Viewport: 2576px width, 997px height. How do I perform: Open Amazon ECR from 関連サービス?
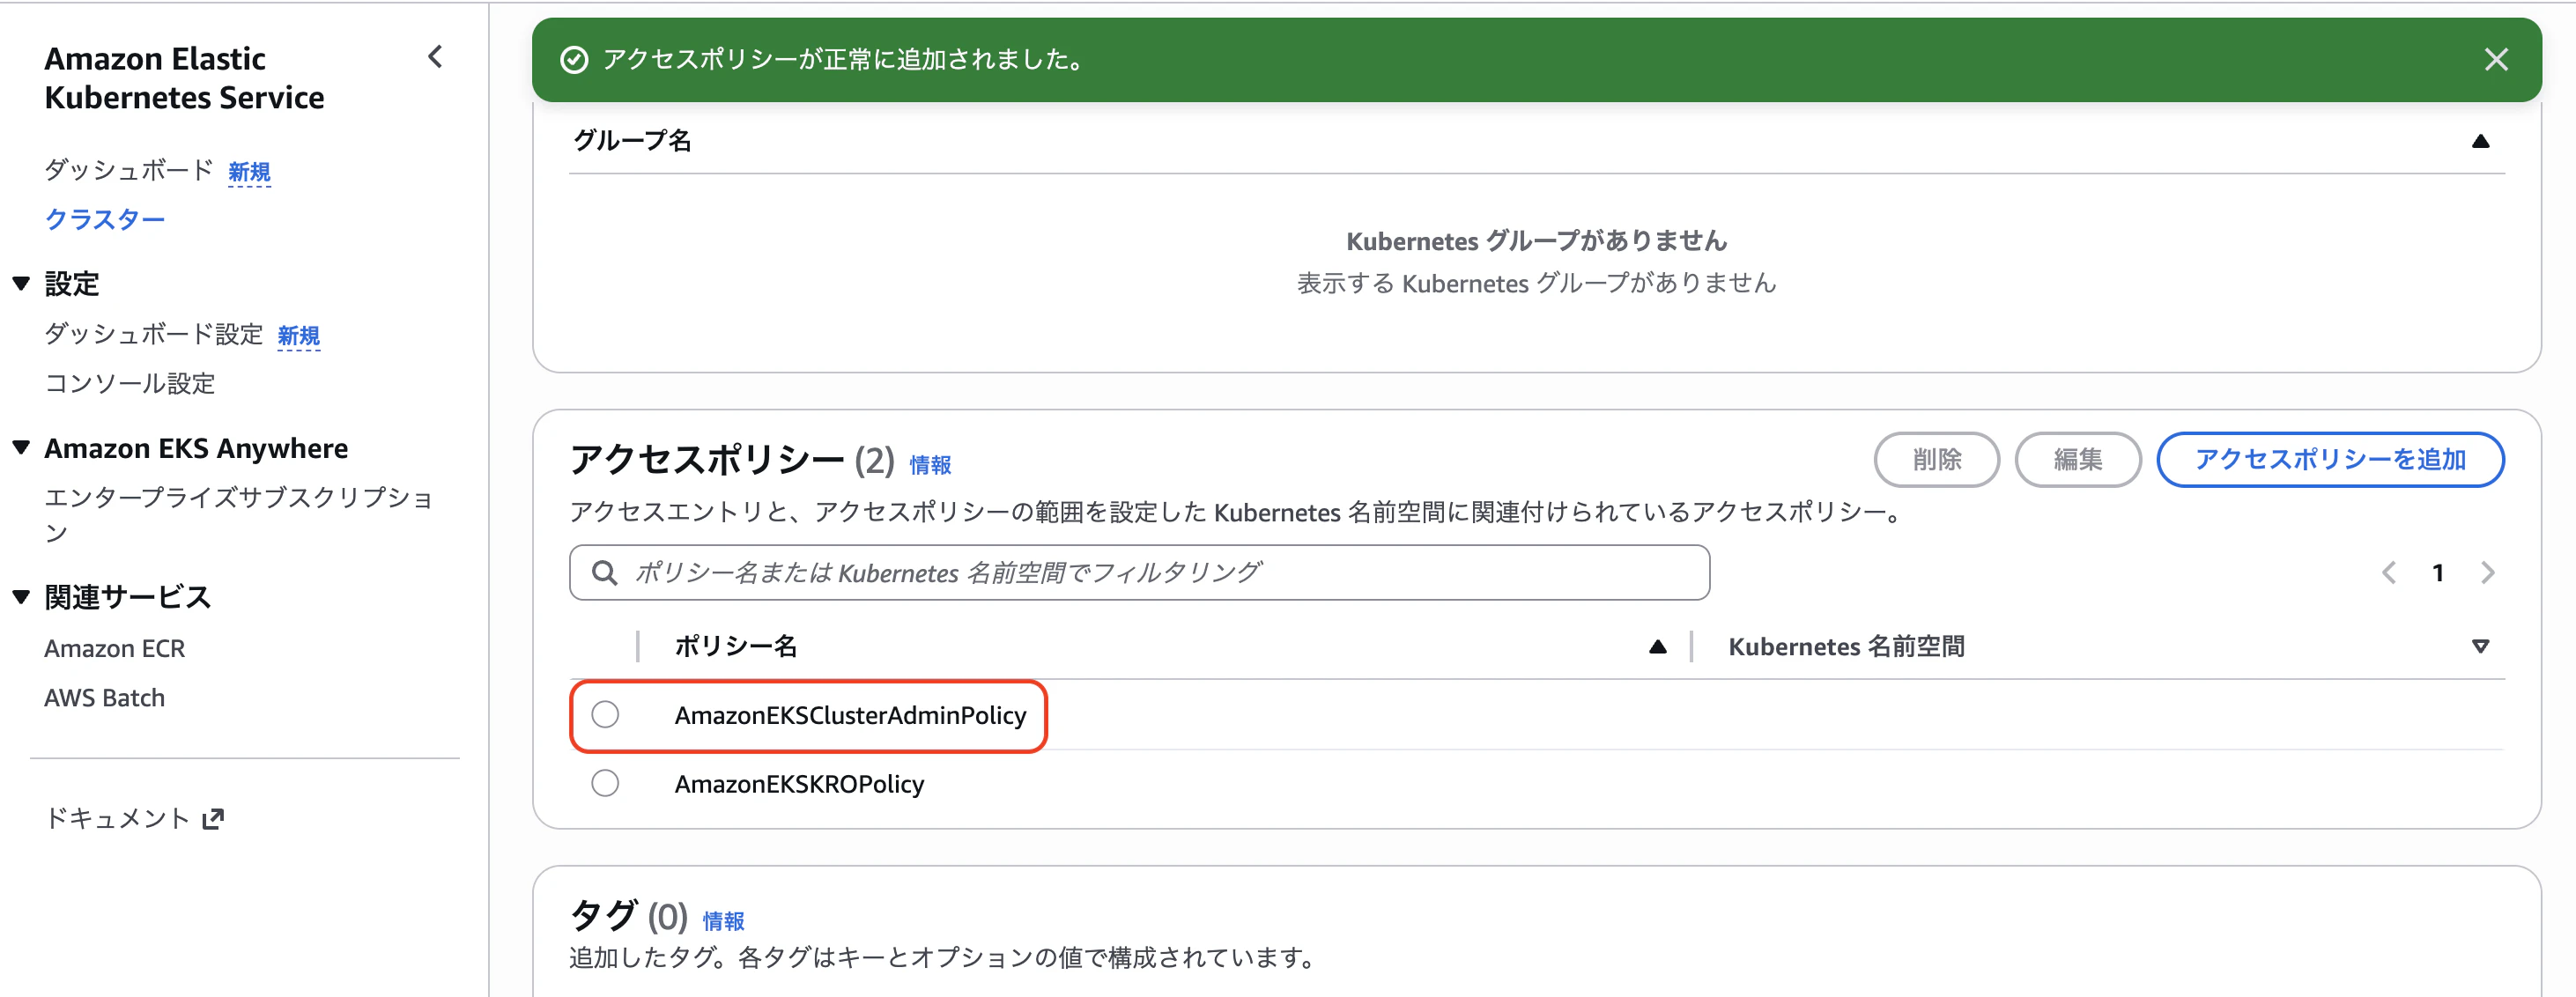[x=114, y=648]
